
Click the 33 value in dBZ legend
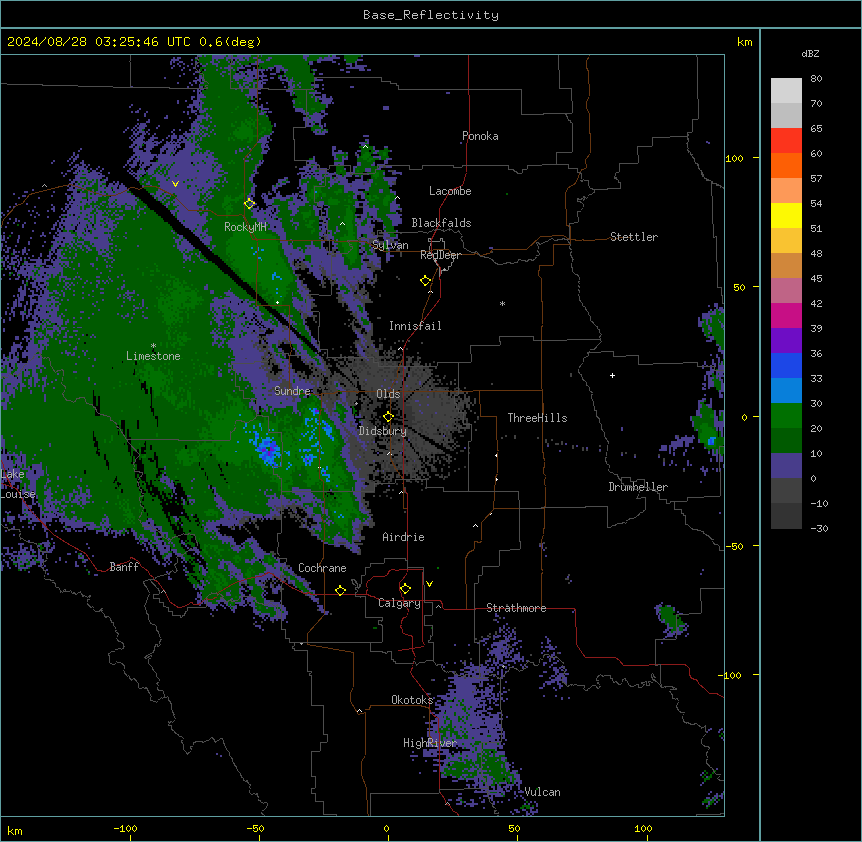816,378
